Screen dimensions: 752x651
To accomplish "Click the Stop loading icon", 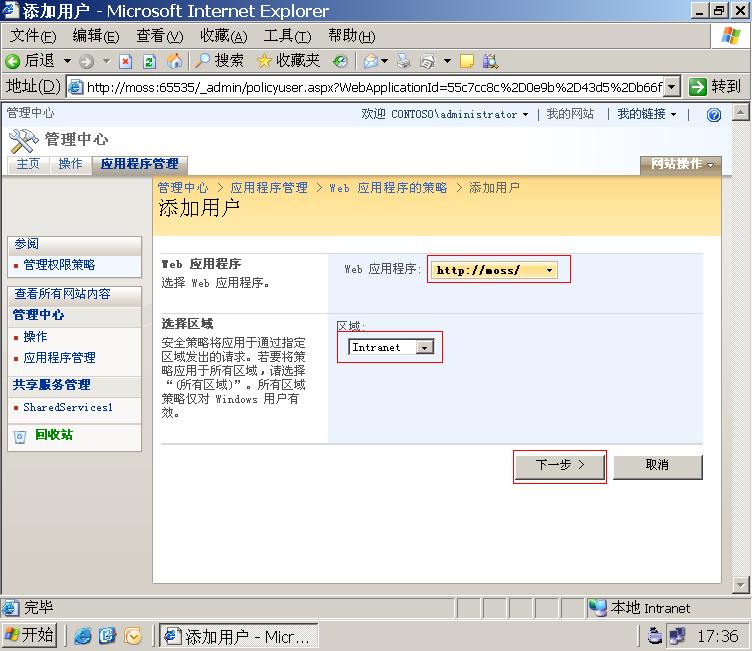I will tap(125, 61).
